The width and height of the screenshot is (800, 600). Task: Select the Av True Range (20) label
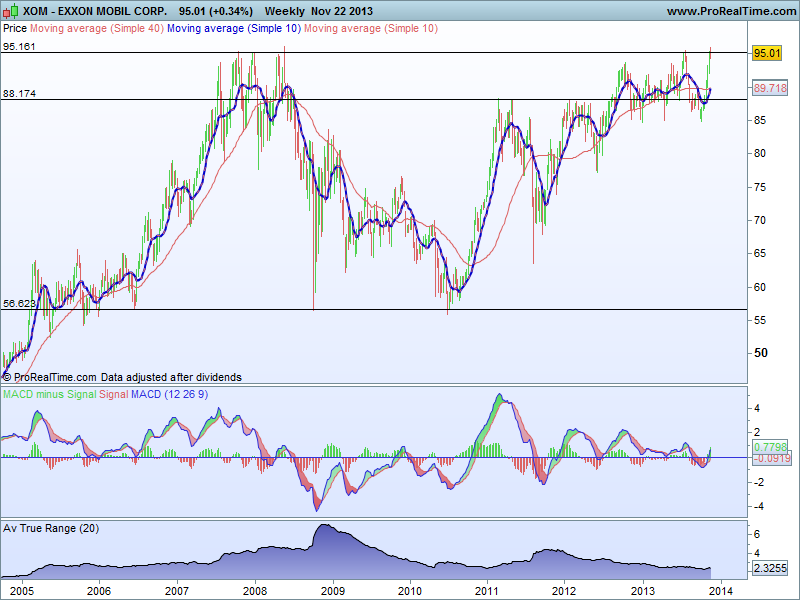[51, 529]
